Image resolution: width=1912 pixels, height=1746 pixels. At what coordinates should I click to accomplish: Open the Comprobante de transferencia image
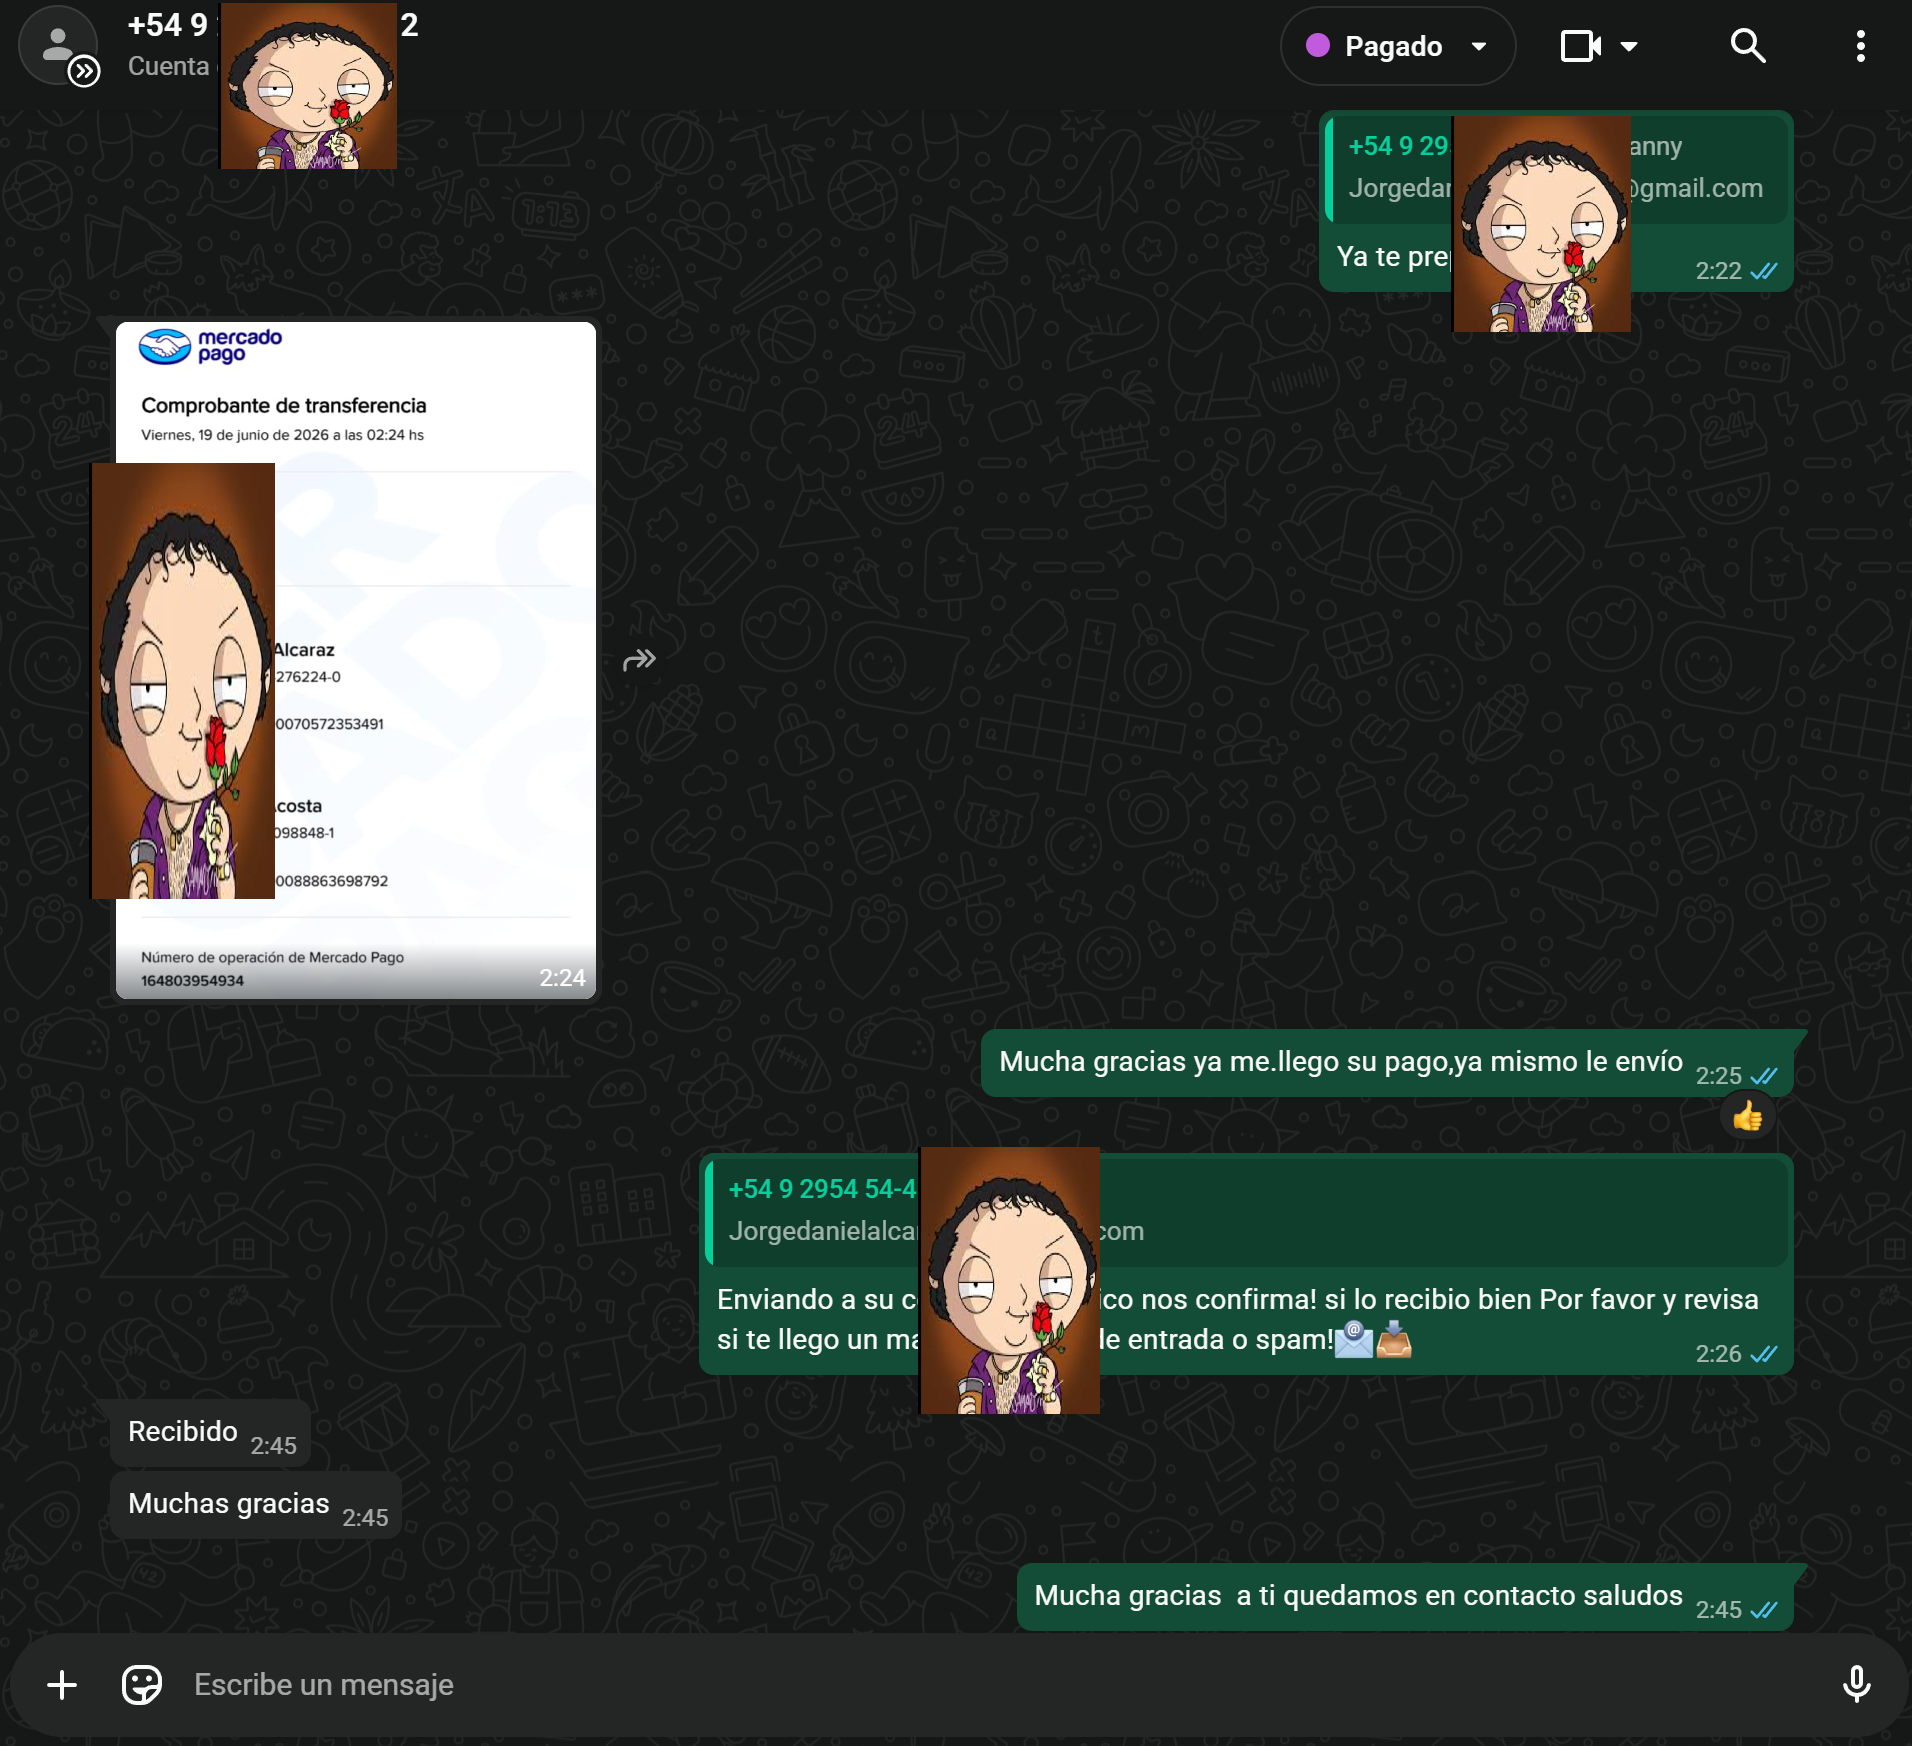[356, 660]
